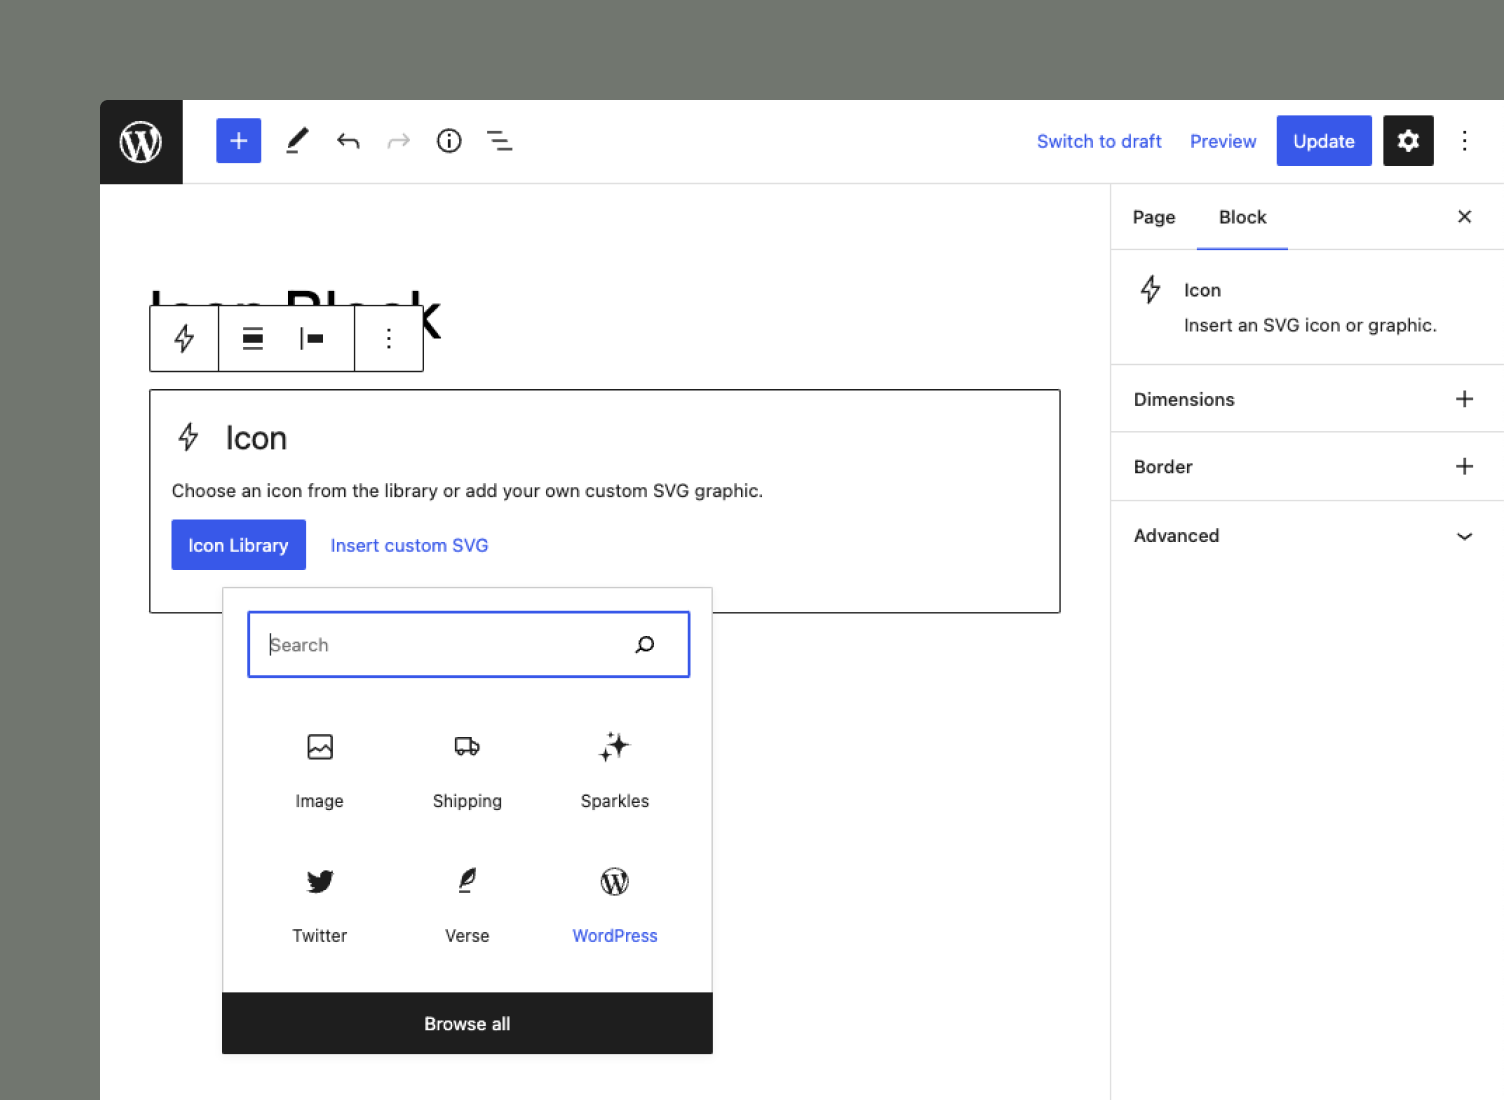Click the Browse all button
Screen dimensions: 1504x1100
point(467,1023)
